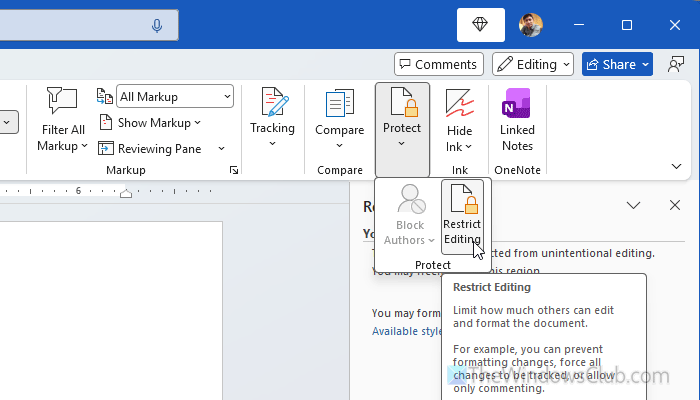Viewport: 700px width, 400px height.
Task: Open Restrict Editing pane options chevron
Action: tap(633, 205)
